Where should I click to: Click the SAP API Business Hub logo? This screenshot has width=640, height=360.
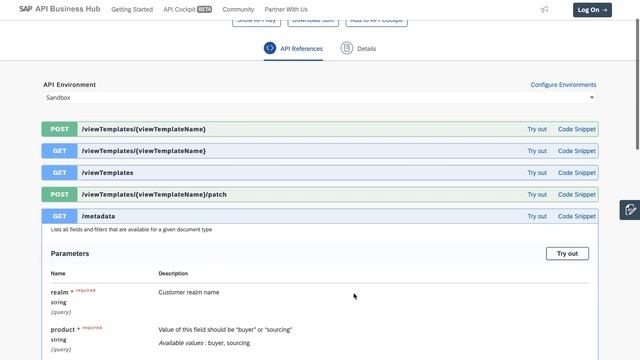tap(60, 9)
